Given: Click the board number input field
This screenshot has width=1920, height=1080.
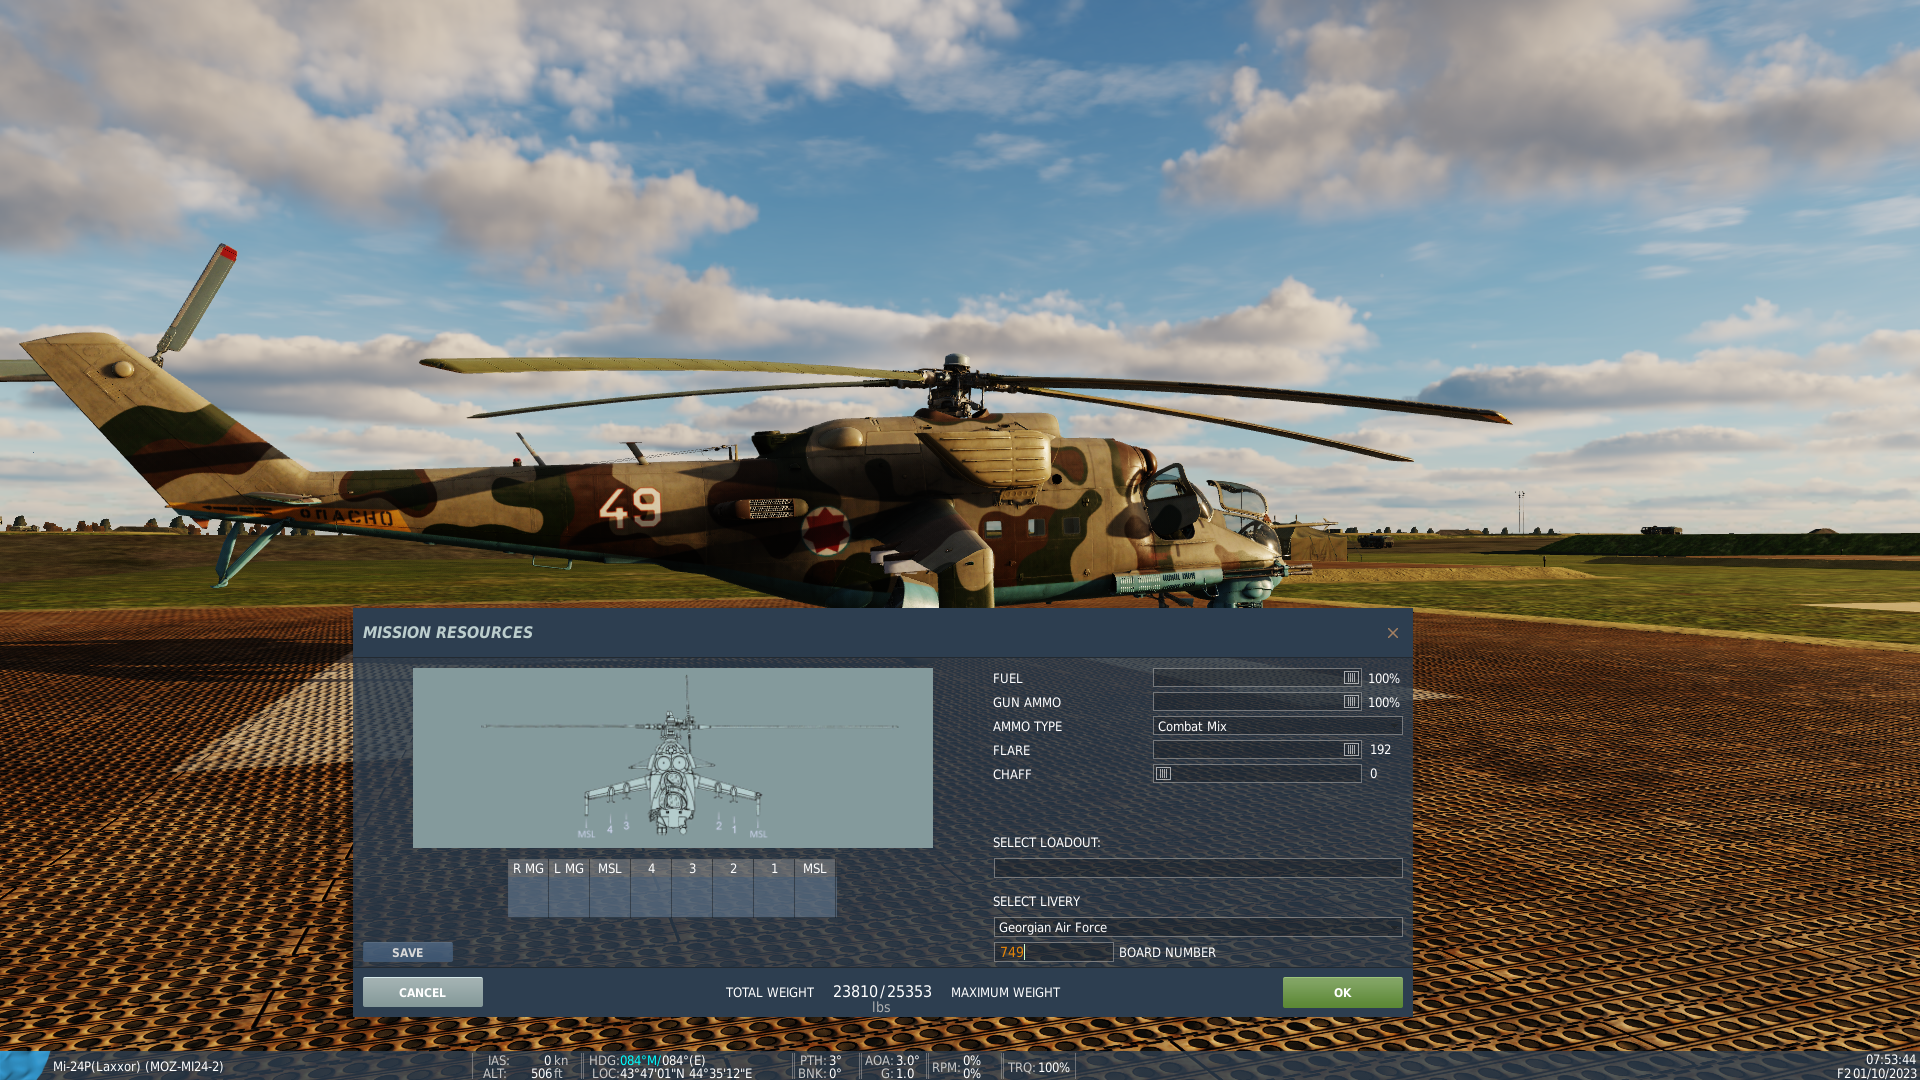Looking at the screenshot, I should click(x=1053, y=952).
